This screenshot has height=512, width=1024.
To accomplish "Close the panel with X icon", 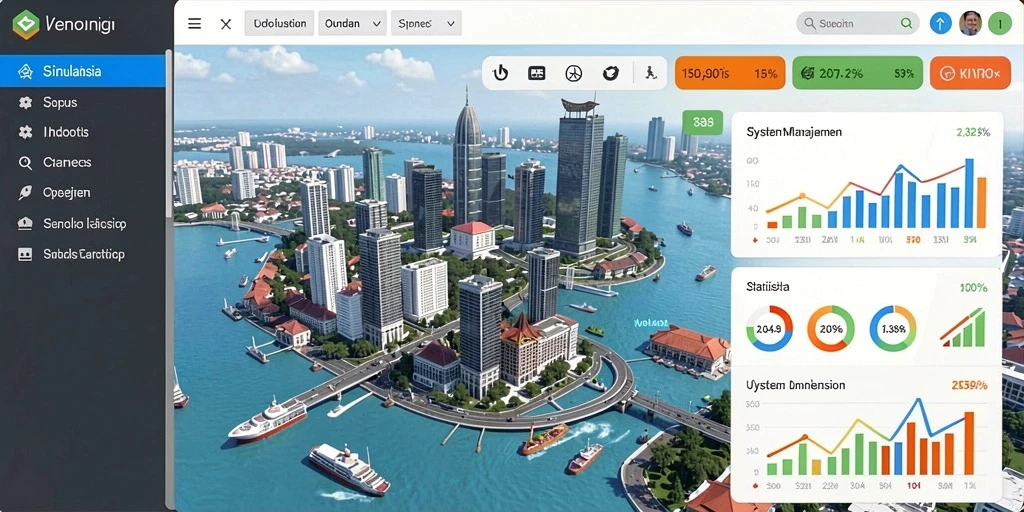I will pos(226,24).
